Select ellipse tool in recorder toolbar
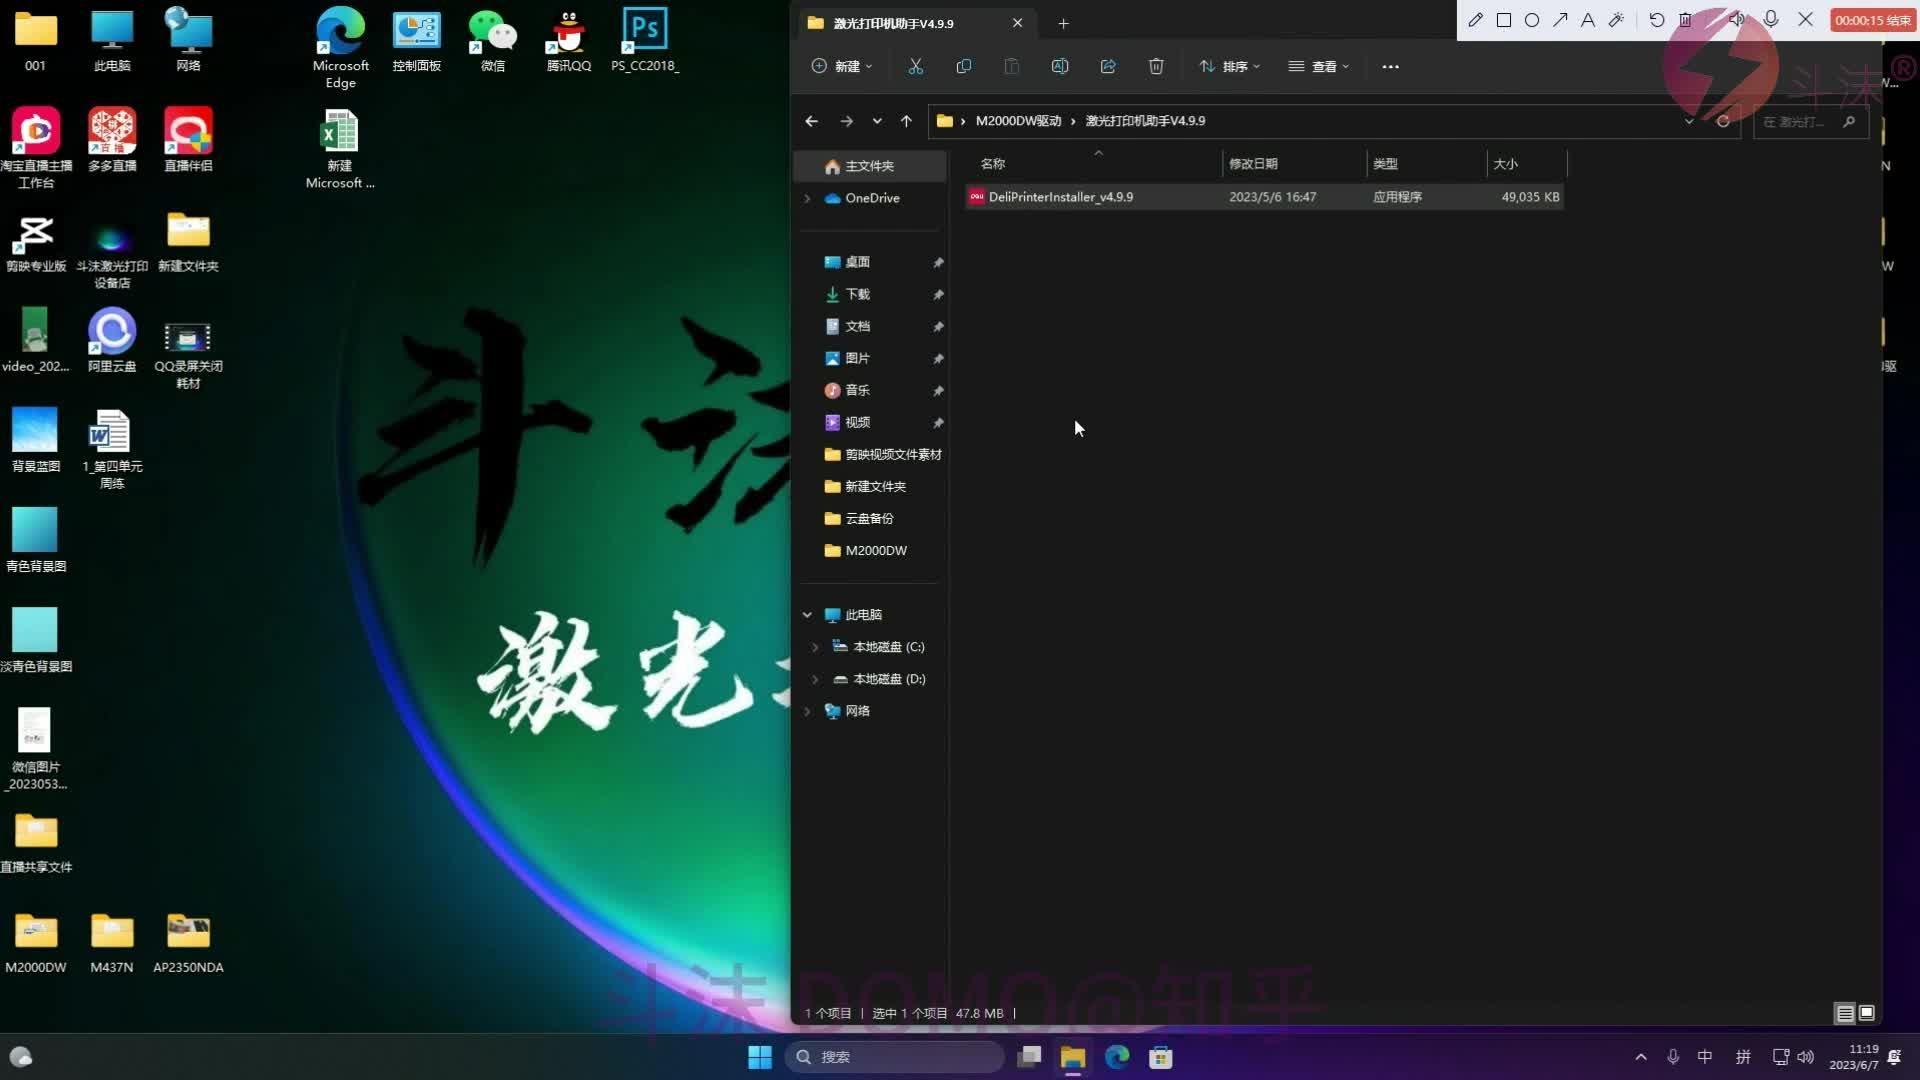The height and width of the screenshot is (1080, 1920). tap(1531, 20)
